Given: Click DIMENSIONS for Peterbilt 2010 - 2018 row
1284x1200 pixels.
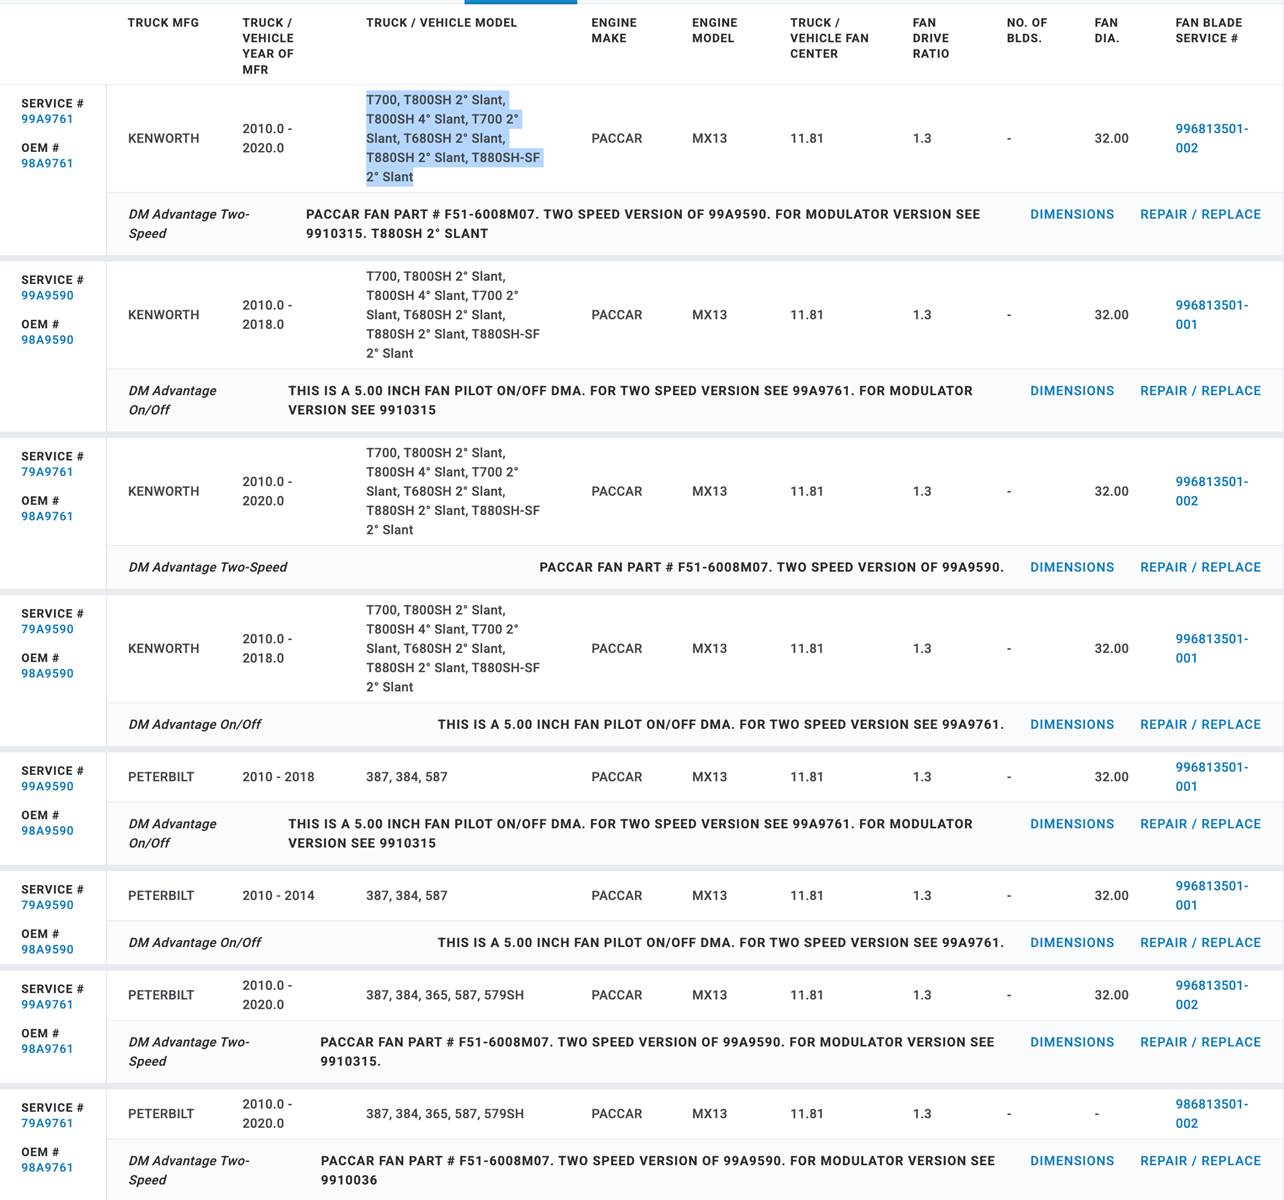Looking at the screenshot, I should click(1072, 824).
